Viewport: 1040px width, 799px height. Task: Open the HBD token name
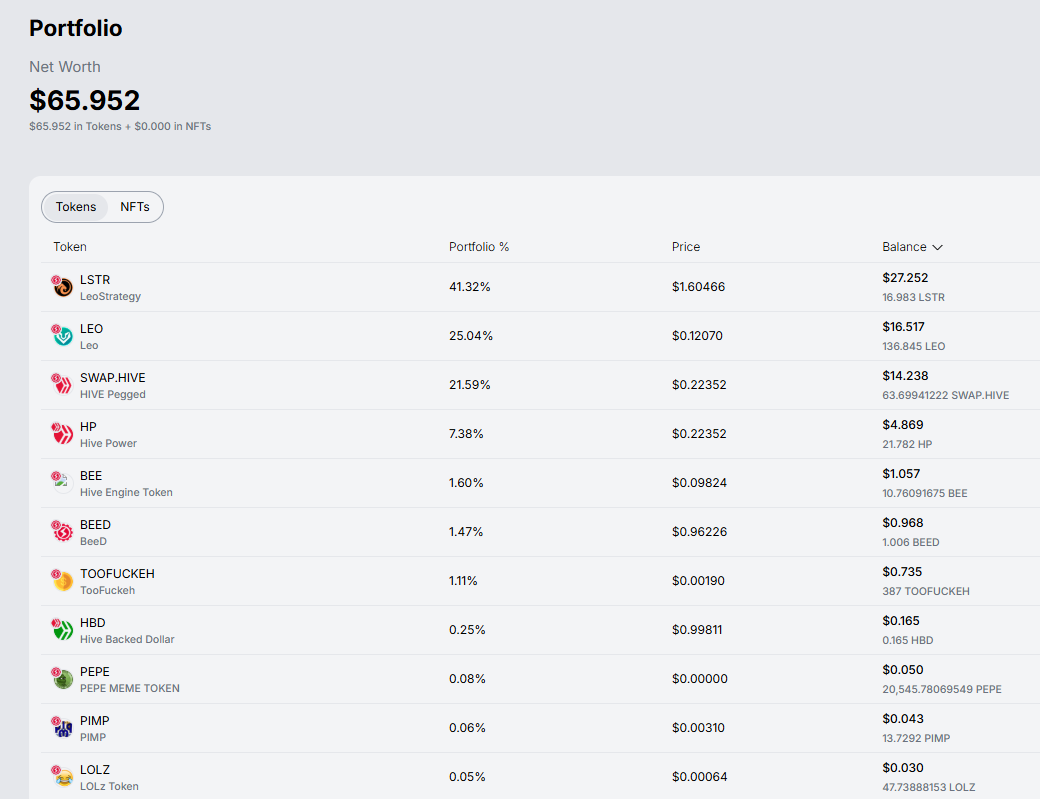click(93, 623)
